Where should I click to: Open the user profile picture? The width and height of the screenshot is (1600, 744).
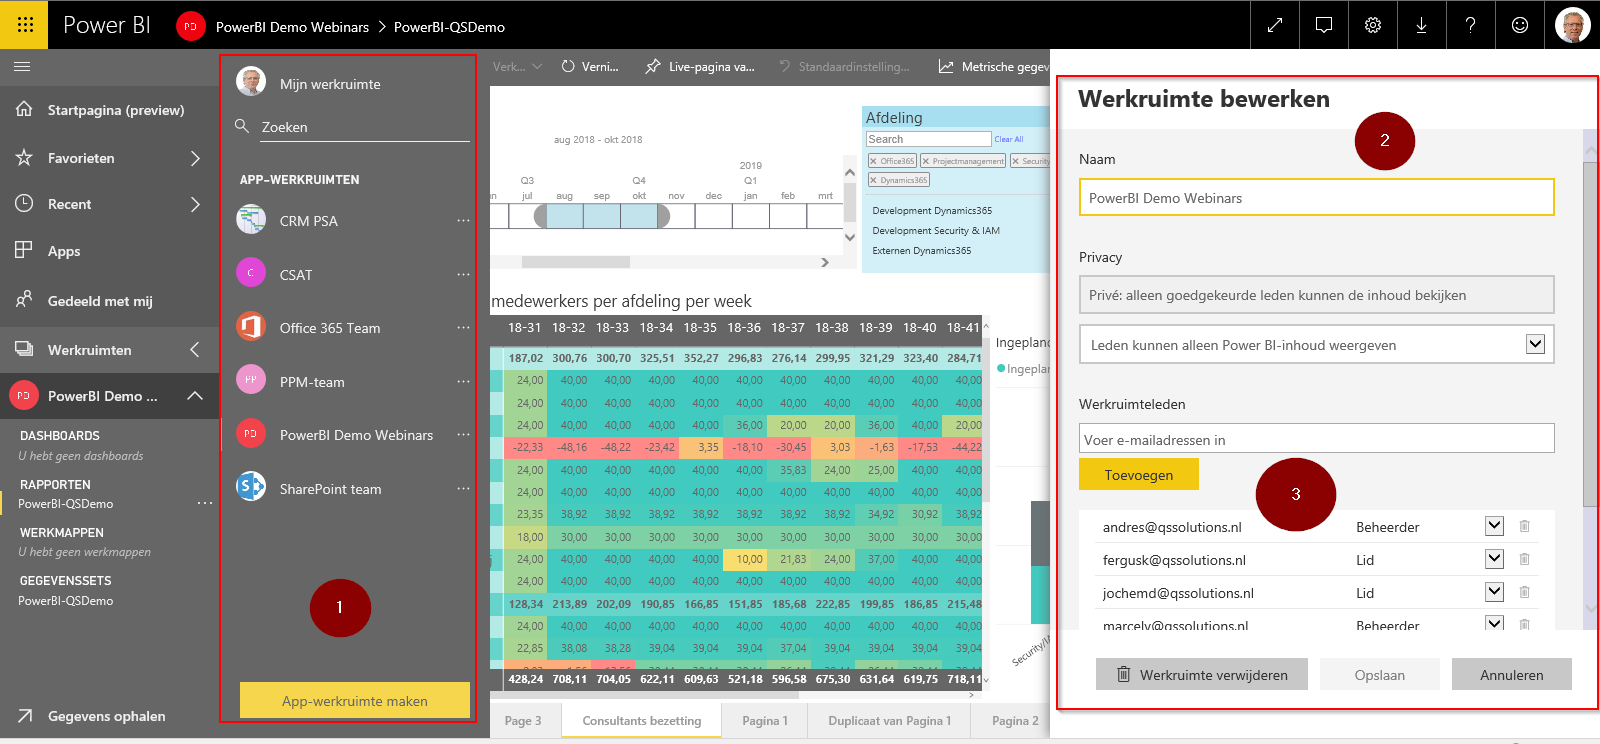(x=1573, y=25)
